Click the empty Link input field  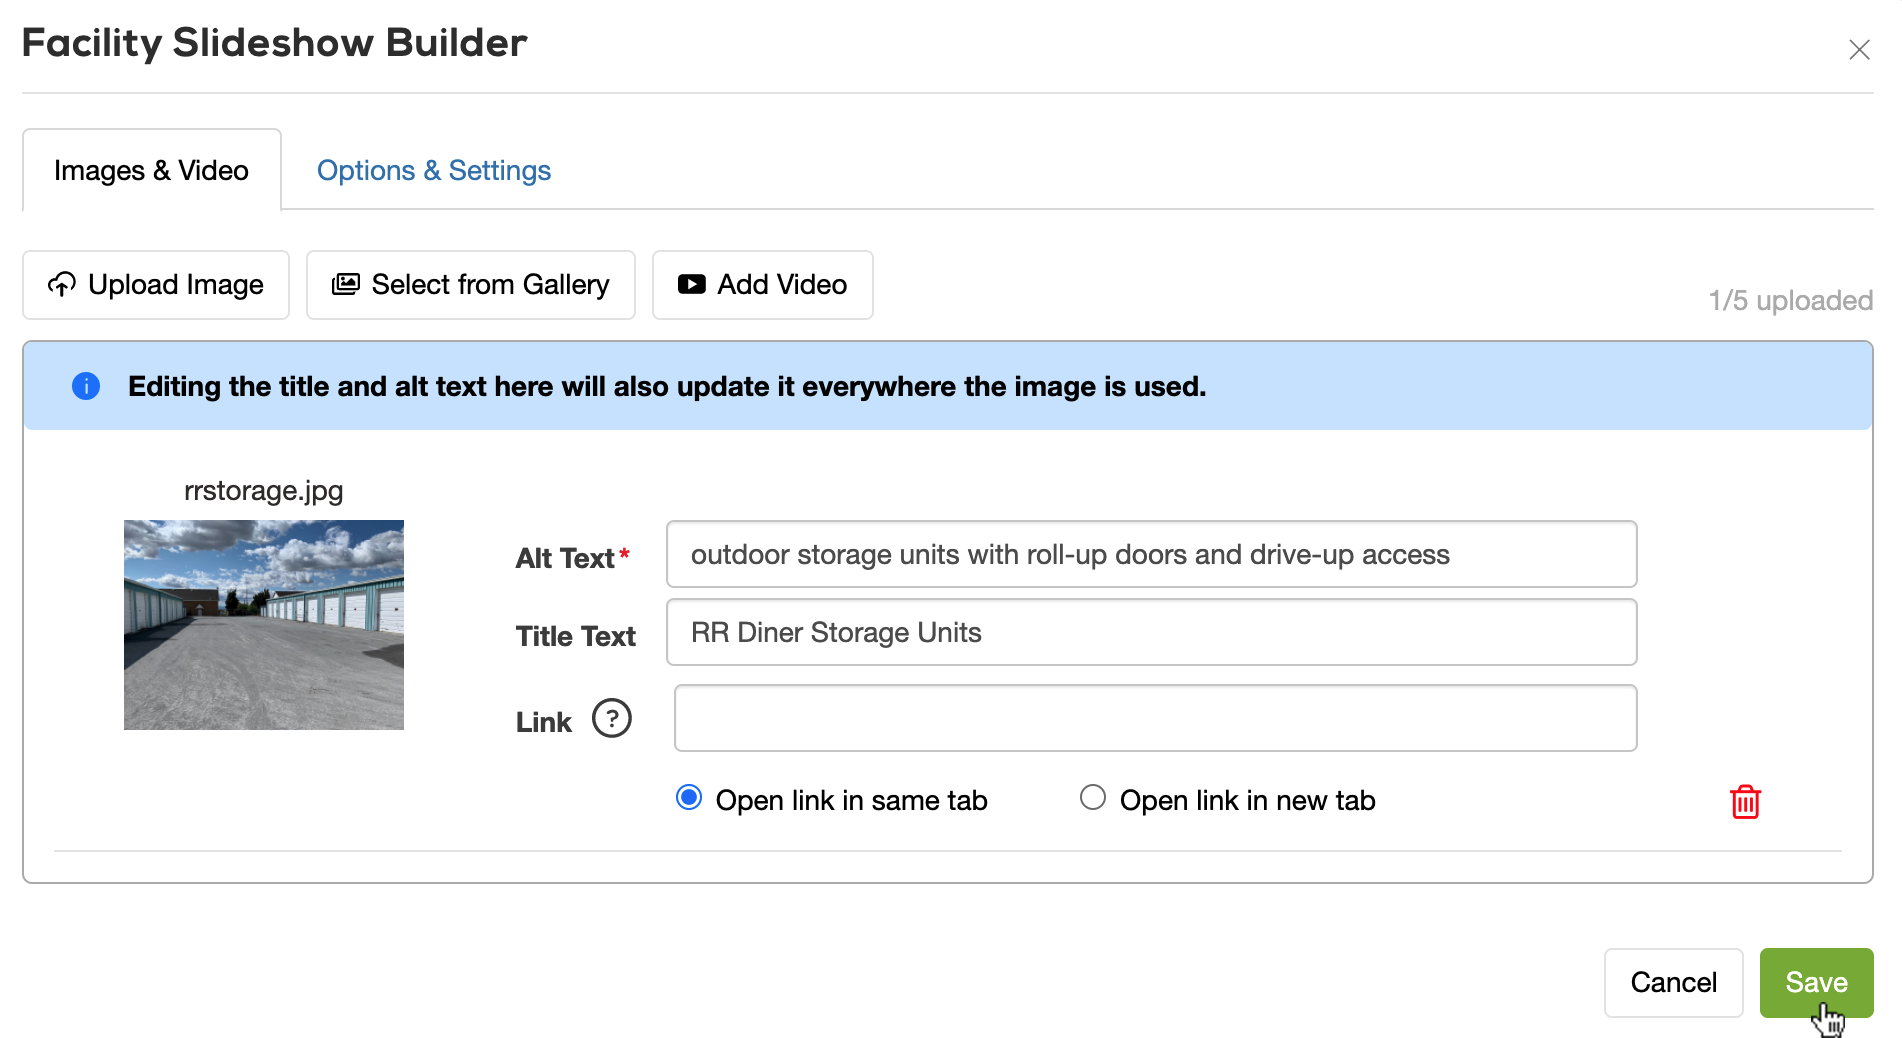(1155, 718)
